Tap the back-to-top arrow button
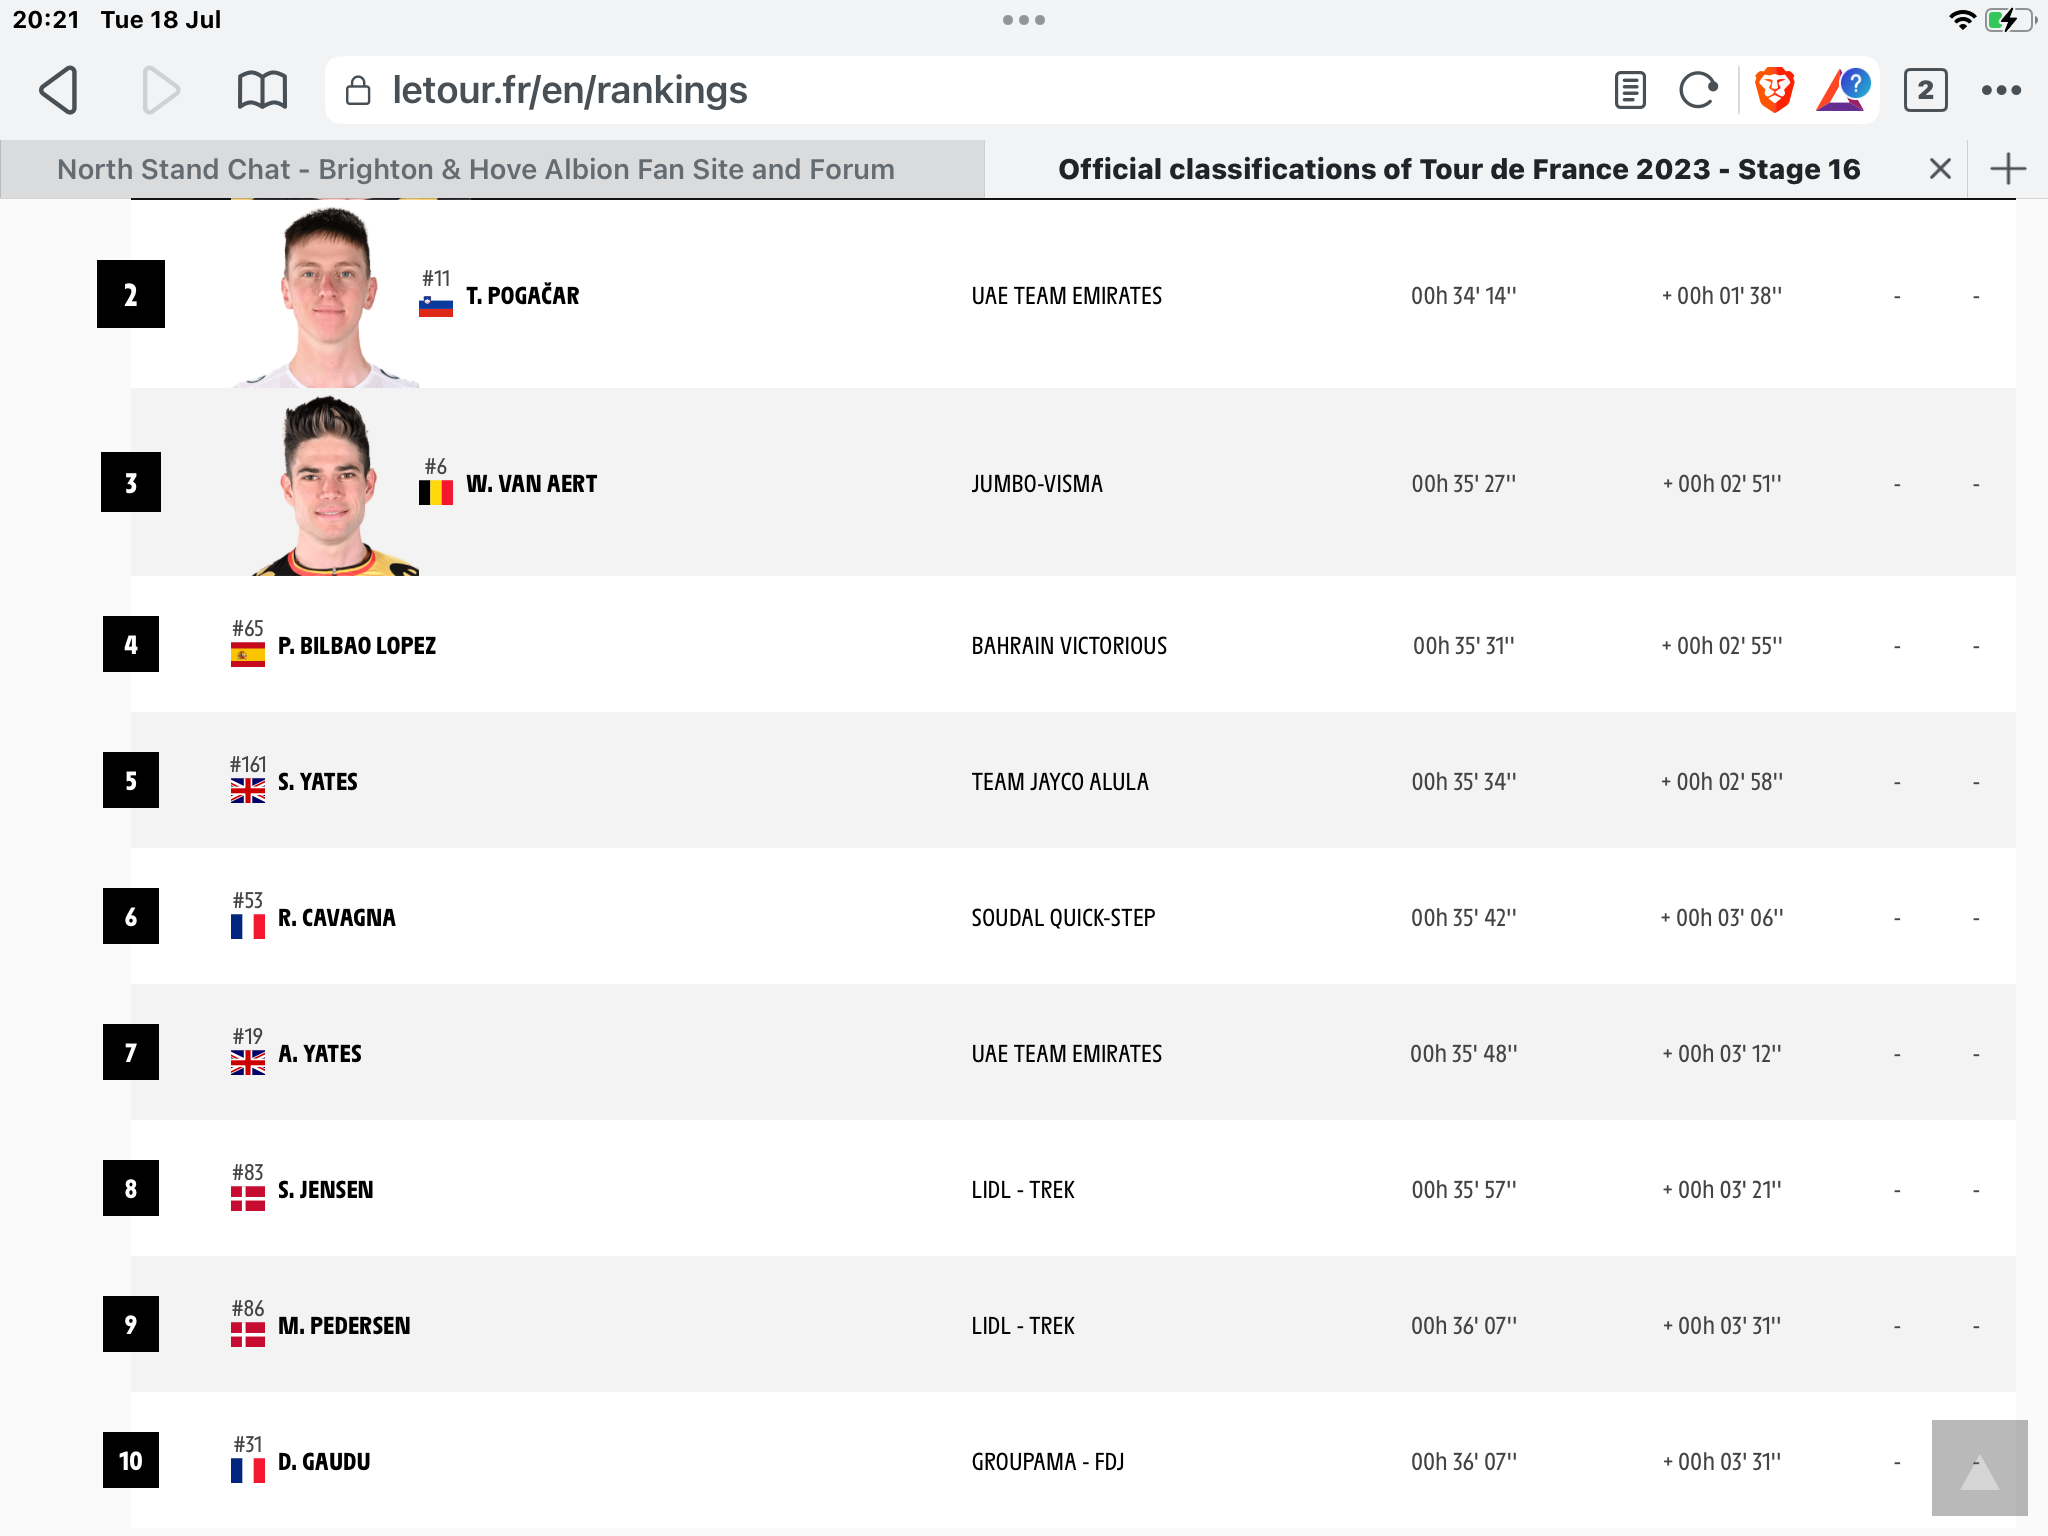 [x=1979, y=1467]
